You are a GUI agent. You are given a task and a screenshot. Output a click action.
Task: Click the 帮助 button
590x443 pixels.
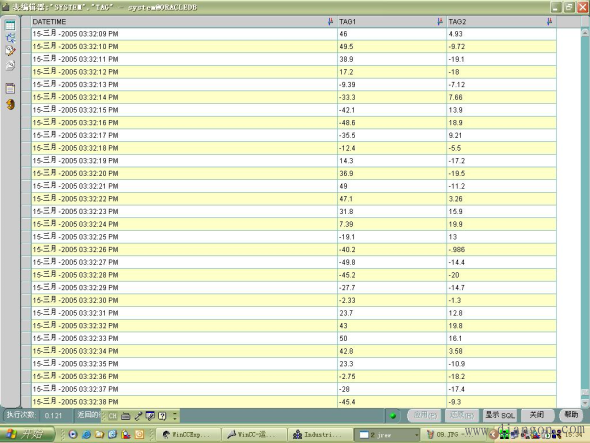(x=571, y=415)
